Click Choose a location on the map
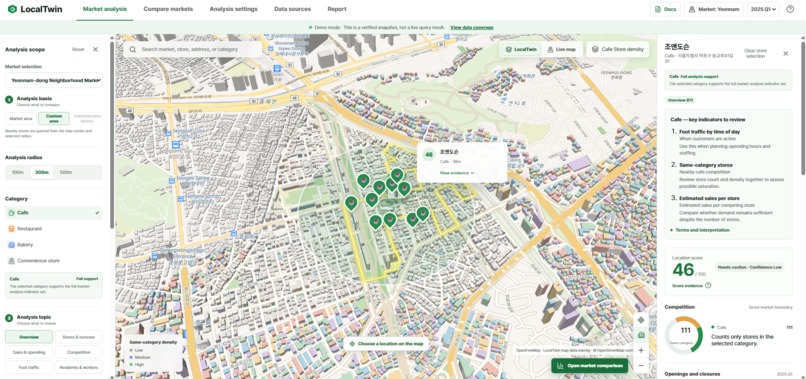Viewport: 806px width, 379px height. (386, 344)
